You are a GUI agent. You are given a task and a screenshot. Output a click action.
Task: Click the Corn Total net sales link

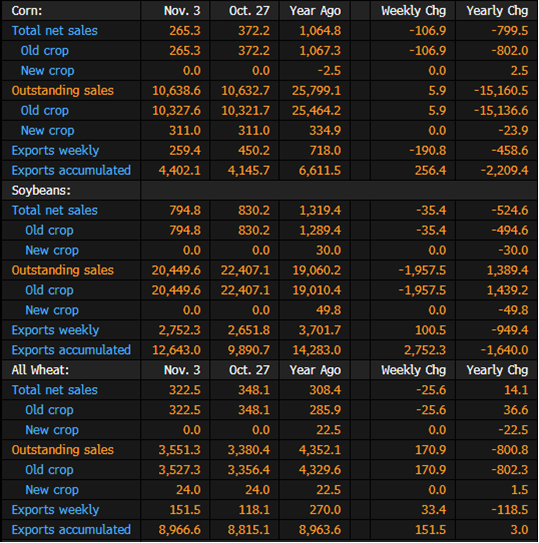coord(54,30)
